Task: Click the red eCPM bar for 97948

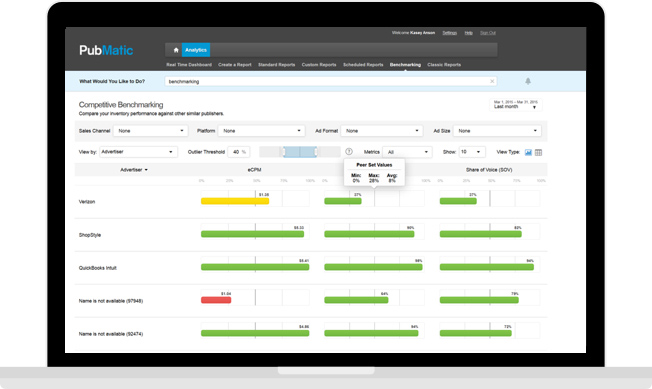Action: (x=216, y=300)
